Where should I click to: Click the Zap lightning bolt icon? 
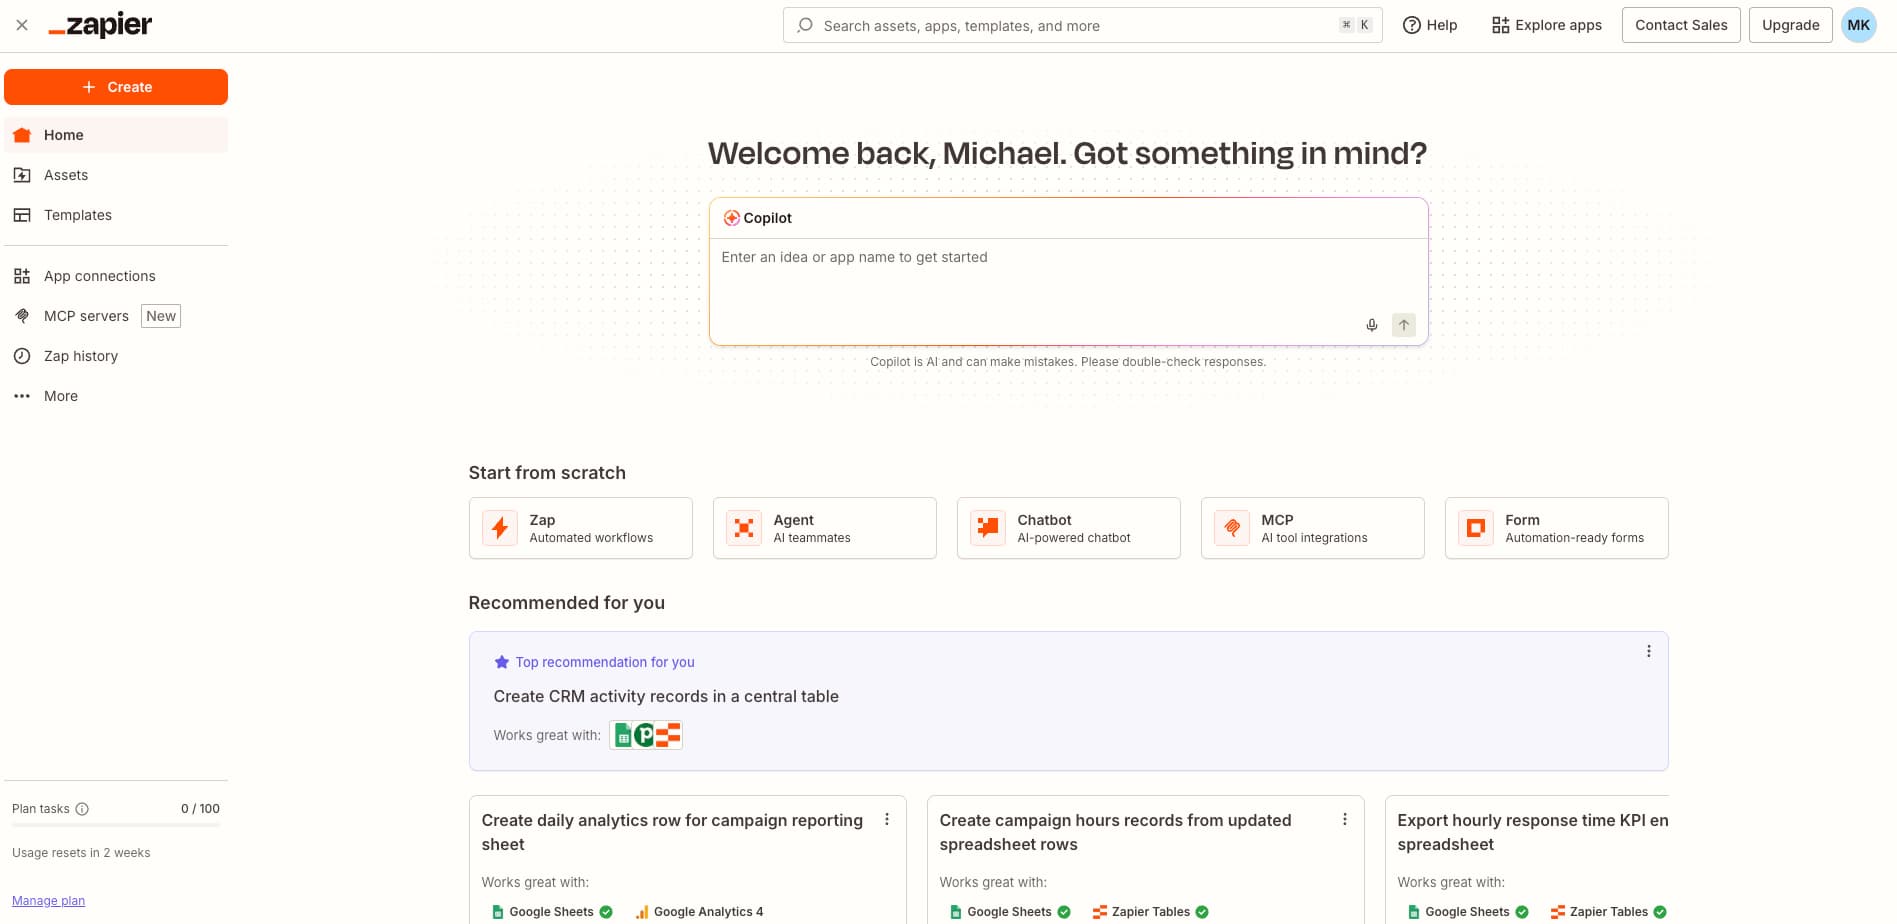500,528
